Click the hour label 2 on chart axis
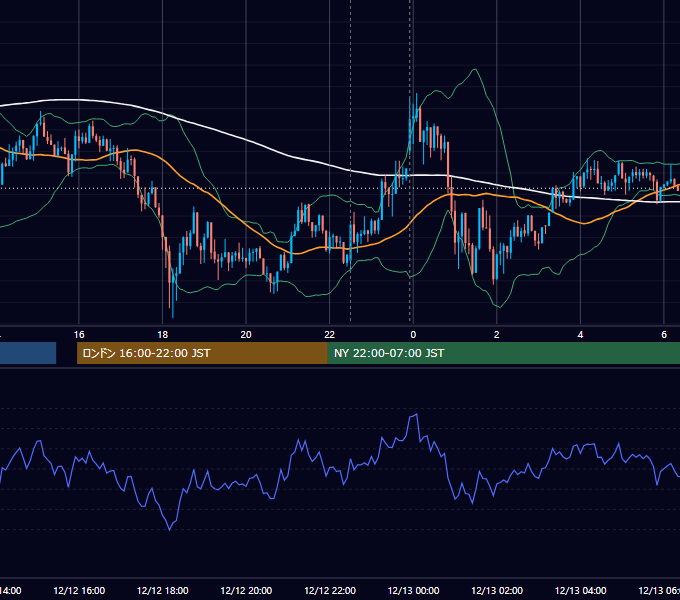The height and width of the screenshot is (600, 680). [x=497, y=335]
